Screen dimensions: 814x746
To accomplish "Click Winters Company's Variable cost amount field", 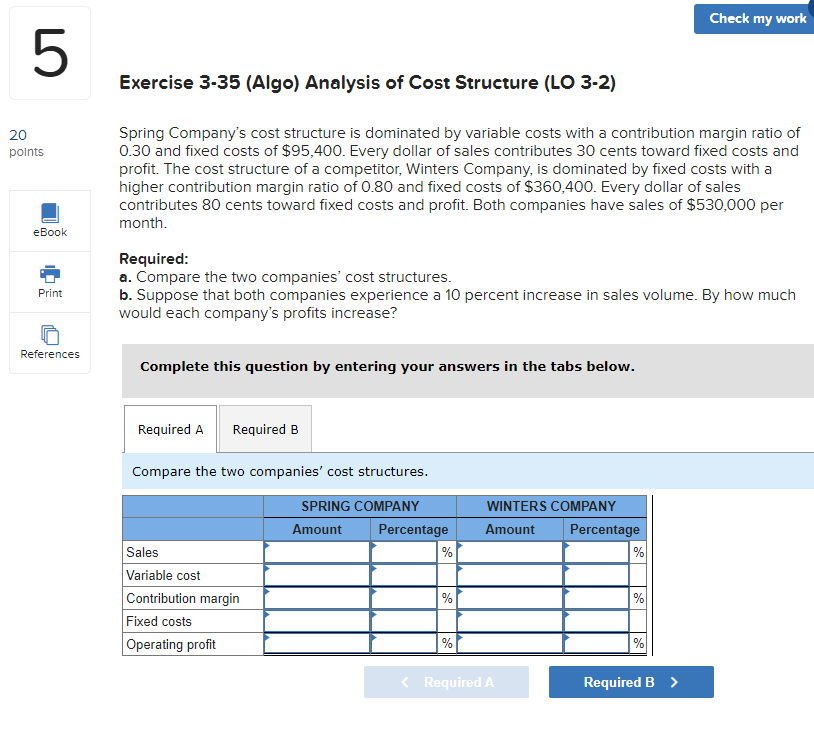I will [x=508, y=574].
